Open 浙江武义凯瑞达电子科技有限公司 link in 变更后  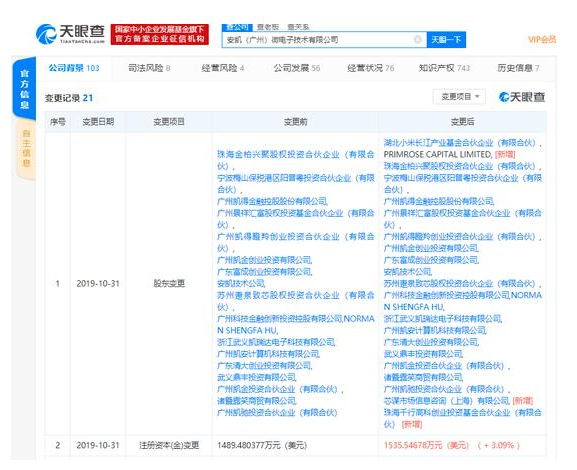[x=443, y=319]
